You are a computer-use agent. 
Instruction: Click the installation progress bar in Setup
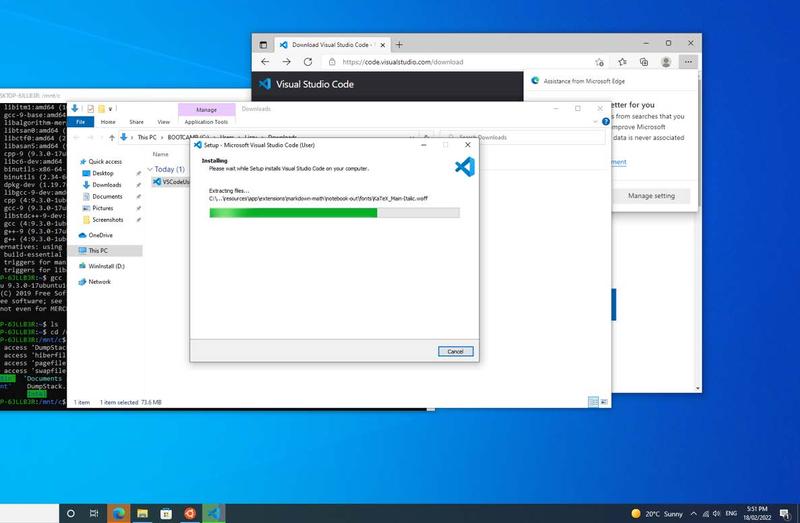(334, 213)
